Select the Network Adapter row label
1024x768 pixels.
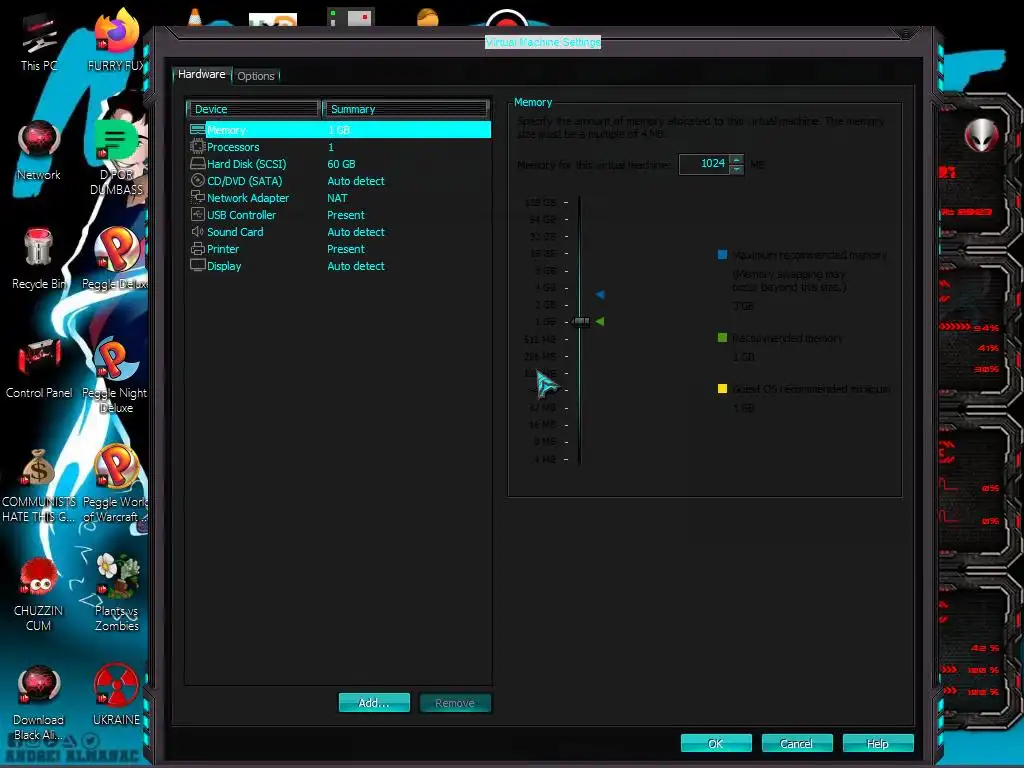pyautogui.click(x=248, y=198)
